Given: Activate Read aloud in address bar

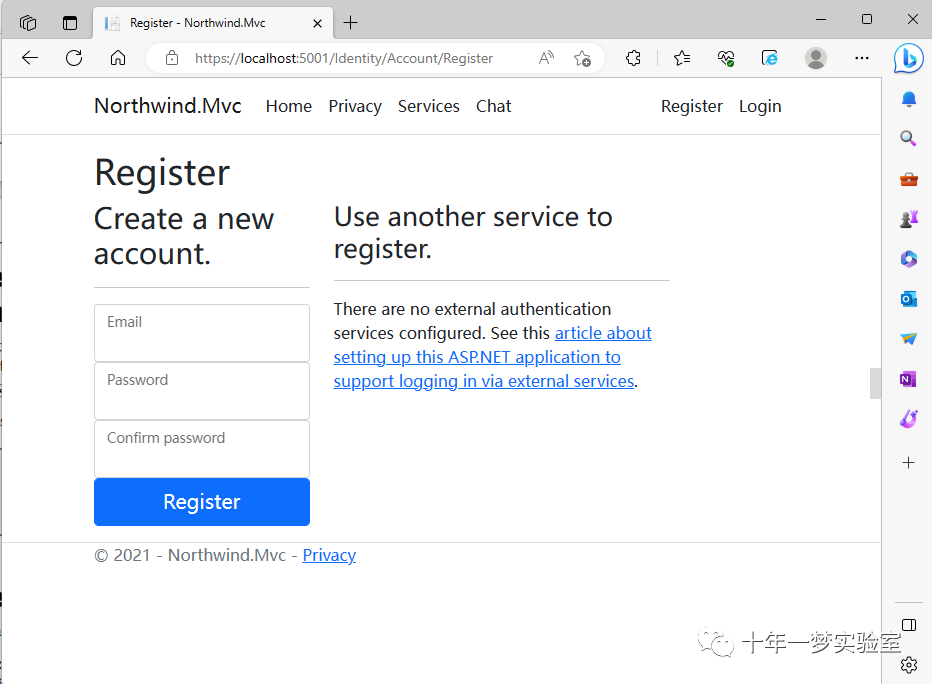Looking at the screenshot, I should click(546, 58).
